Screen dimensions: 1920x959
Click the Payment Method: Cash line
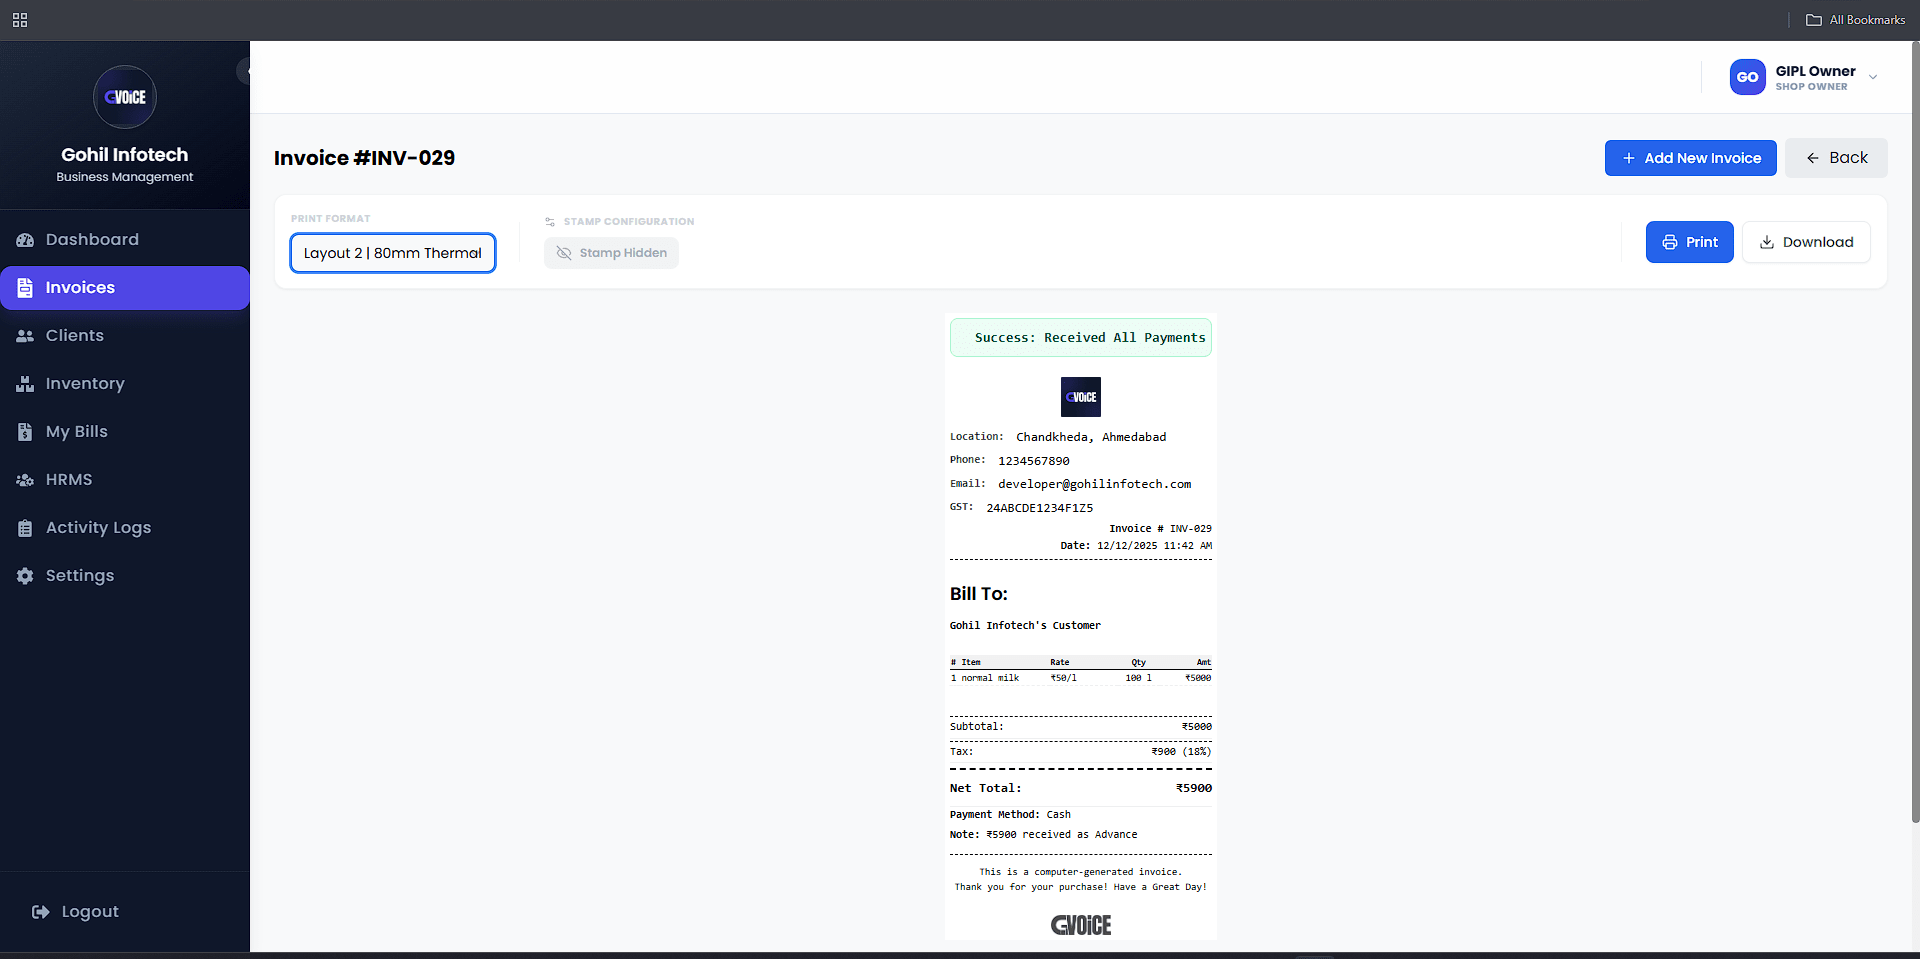[x=1010, y=815]
